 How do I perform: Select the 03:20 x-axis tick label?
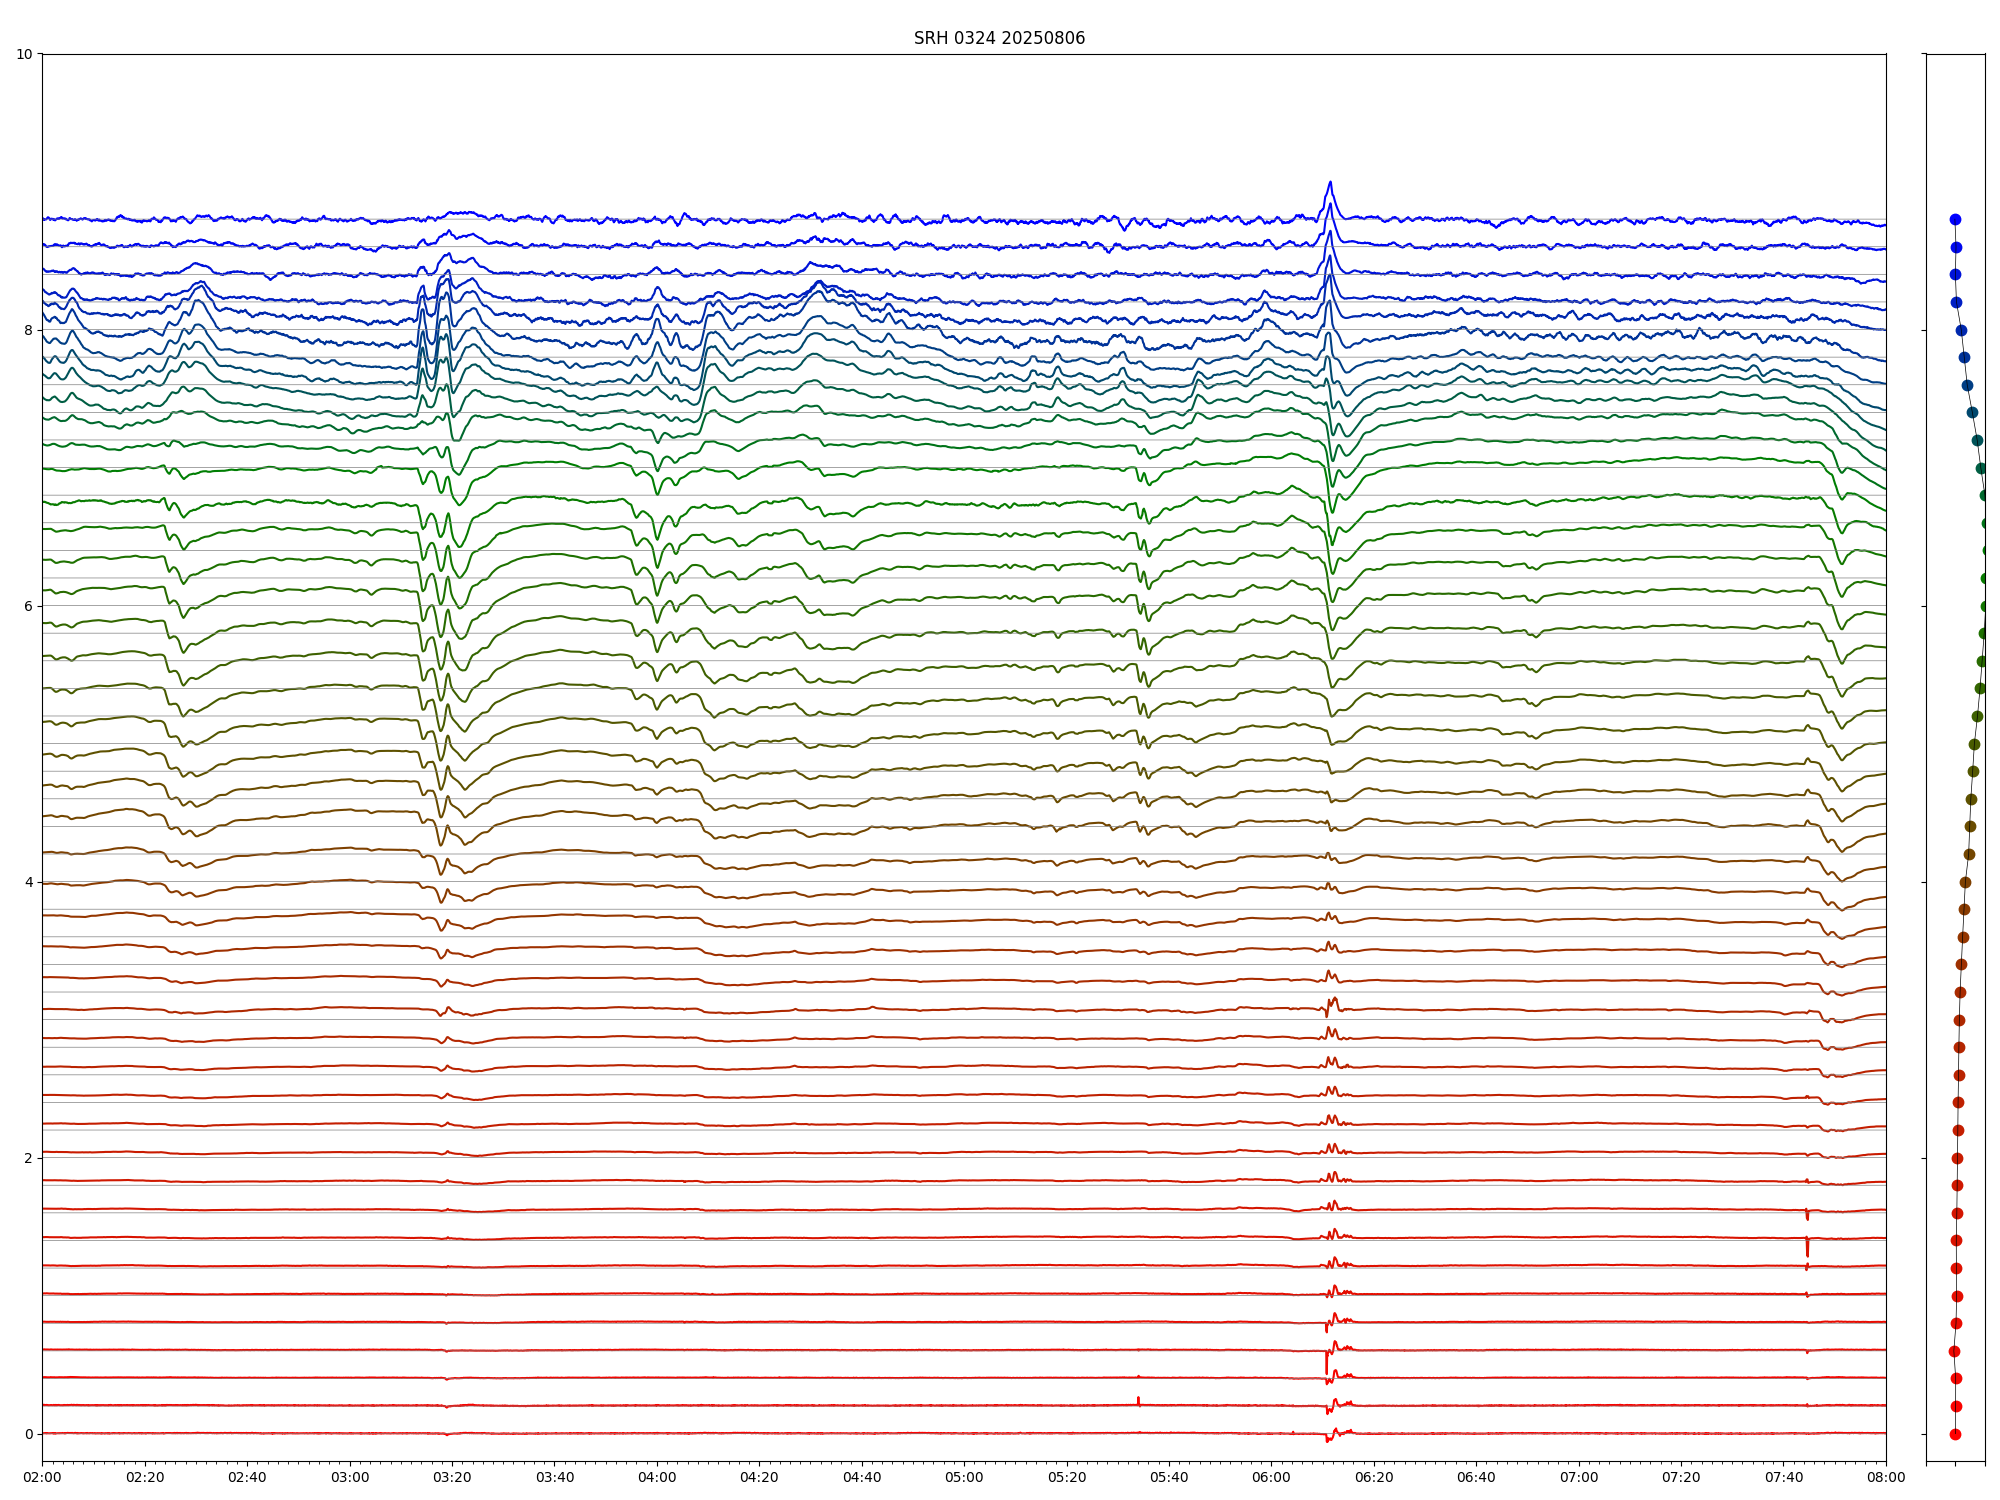452,1477
